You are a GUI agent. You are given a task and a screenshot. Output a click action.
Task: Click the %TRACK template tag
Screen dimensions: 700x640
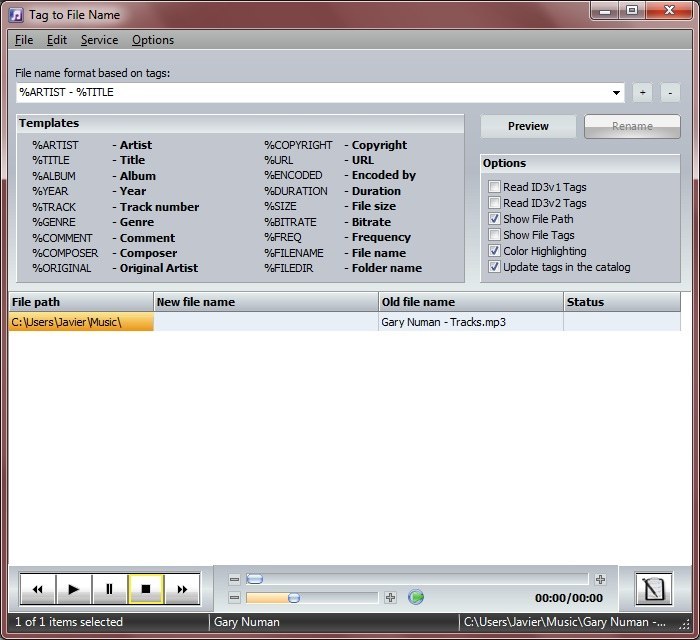click(x=54, y=208)
